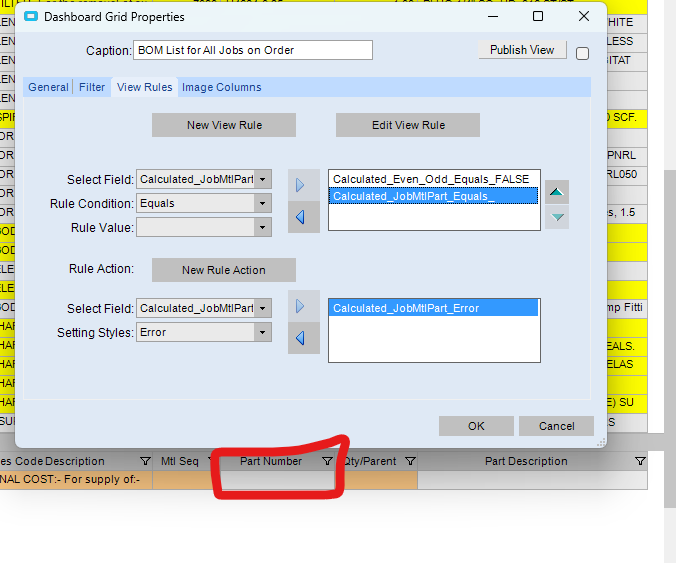
Task: Switch to the General tab
Action: click(x=48, y=87)
